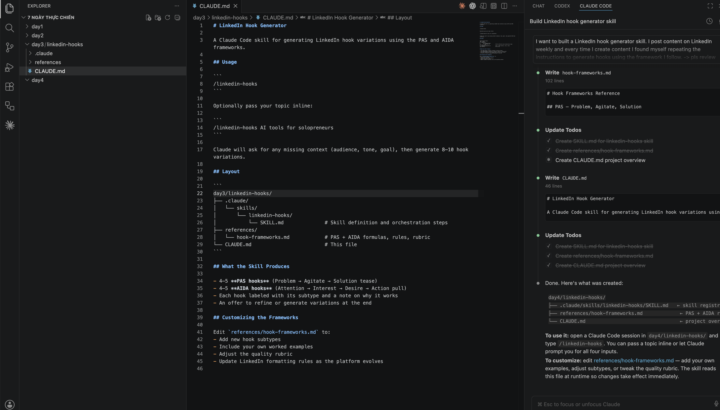Place cursor on line 22 'day3/linkedin-hooks/'
The height and width of the screenshot is (410, 720).
tap(242, 193)
